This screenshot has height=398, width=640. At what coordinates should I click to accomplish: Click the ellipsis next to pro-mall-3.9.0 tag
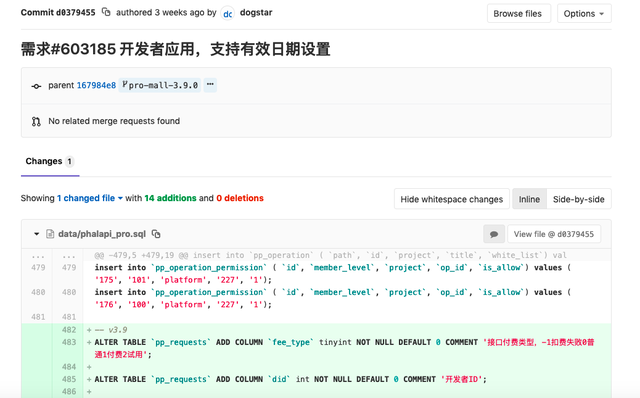[210, 84]
